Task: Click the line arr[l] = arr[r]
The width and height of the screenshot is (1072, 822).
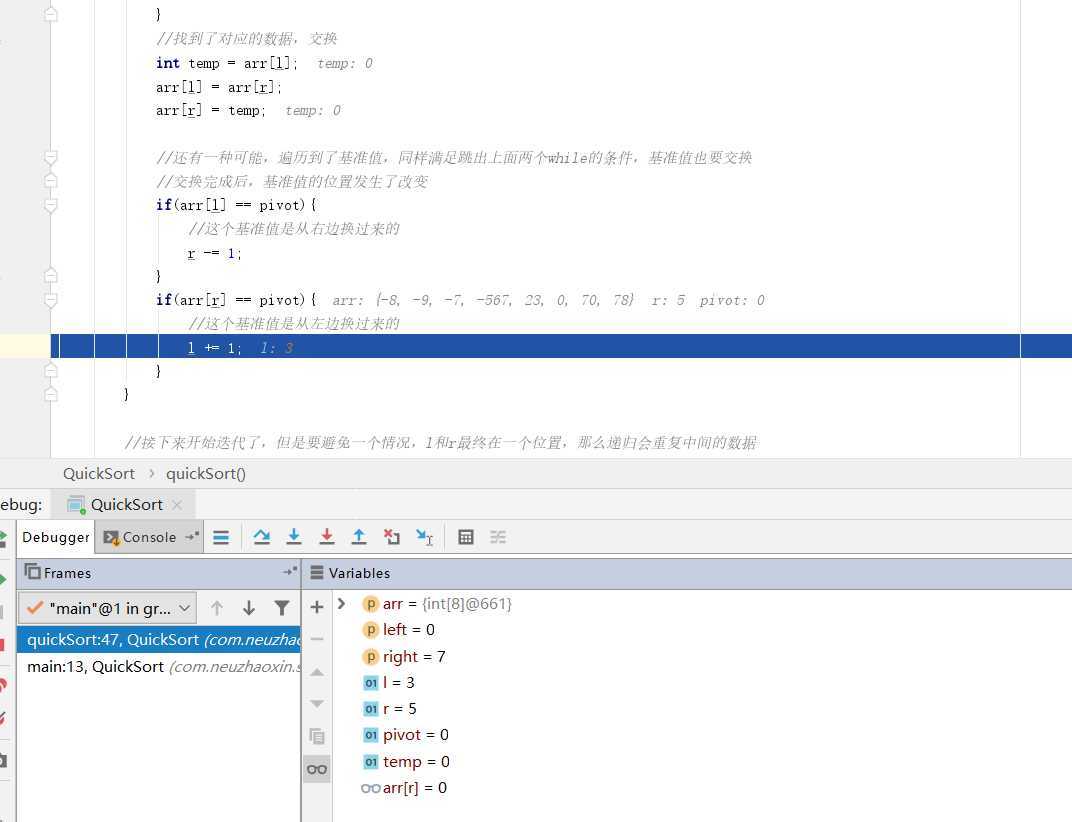Action: point(219,87)
